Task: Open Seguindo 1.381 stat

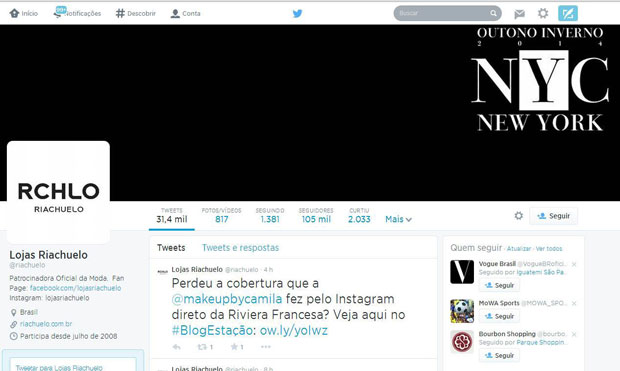Action: coord(270,216)
